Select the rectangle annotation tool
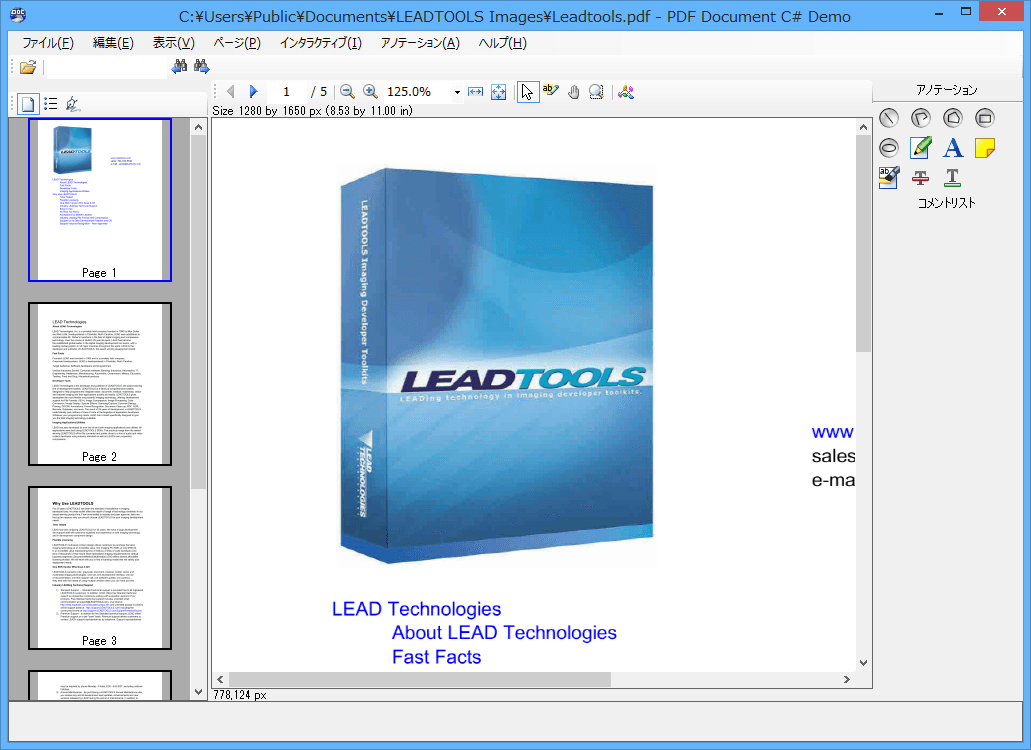Image resolution: width=1031 pixels, height=750 pixels. 984,118
